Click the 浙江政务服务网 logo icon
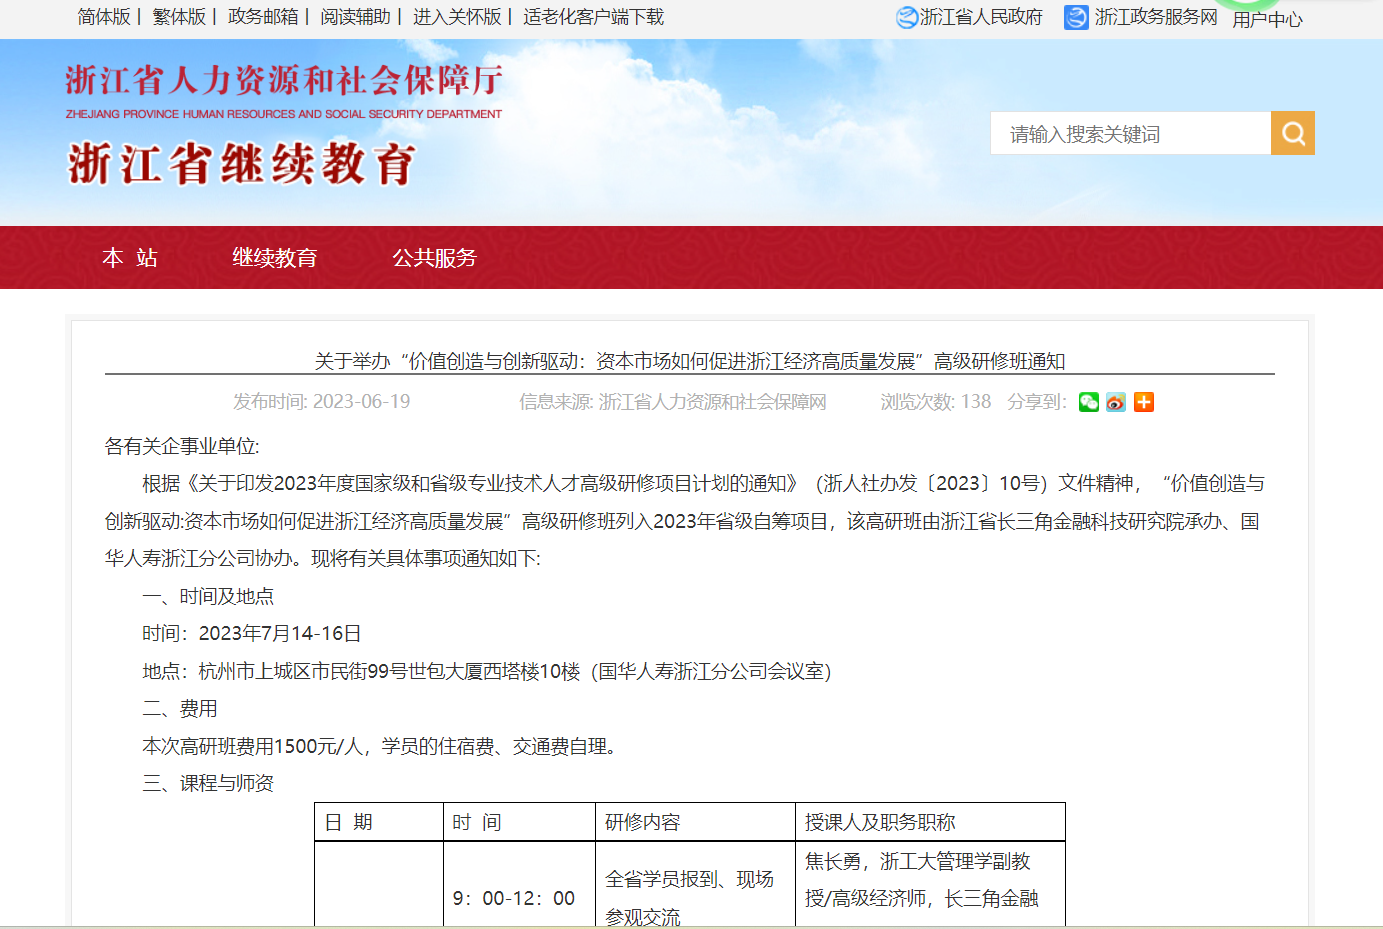Screen dimensions: 1383x929 coord(1076,17)
